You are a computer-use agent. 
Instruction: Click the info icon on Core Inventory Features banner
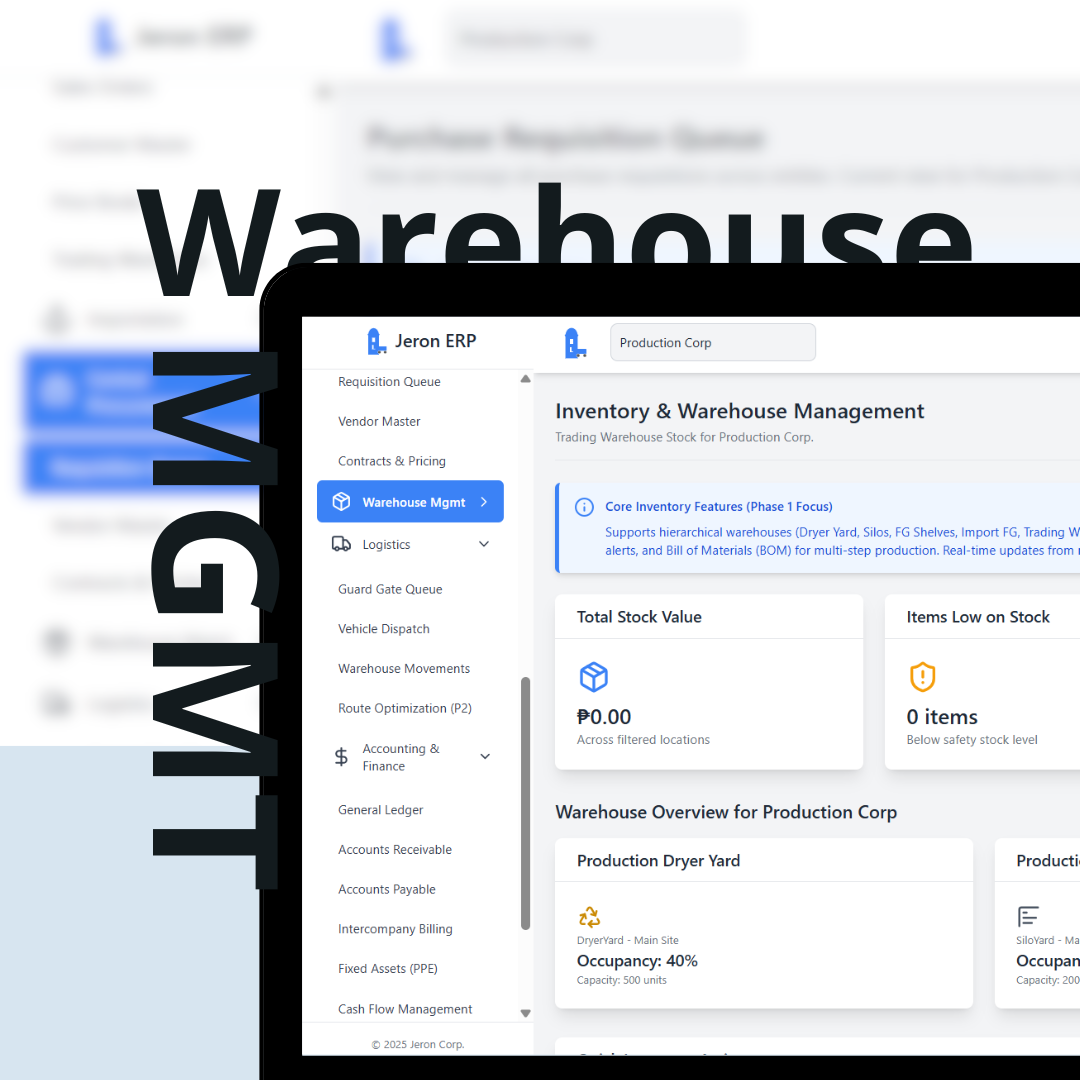584,507
